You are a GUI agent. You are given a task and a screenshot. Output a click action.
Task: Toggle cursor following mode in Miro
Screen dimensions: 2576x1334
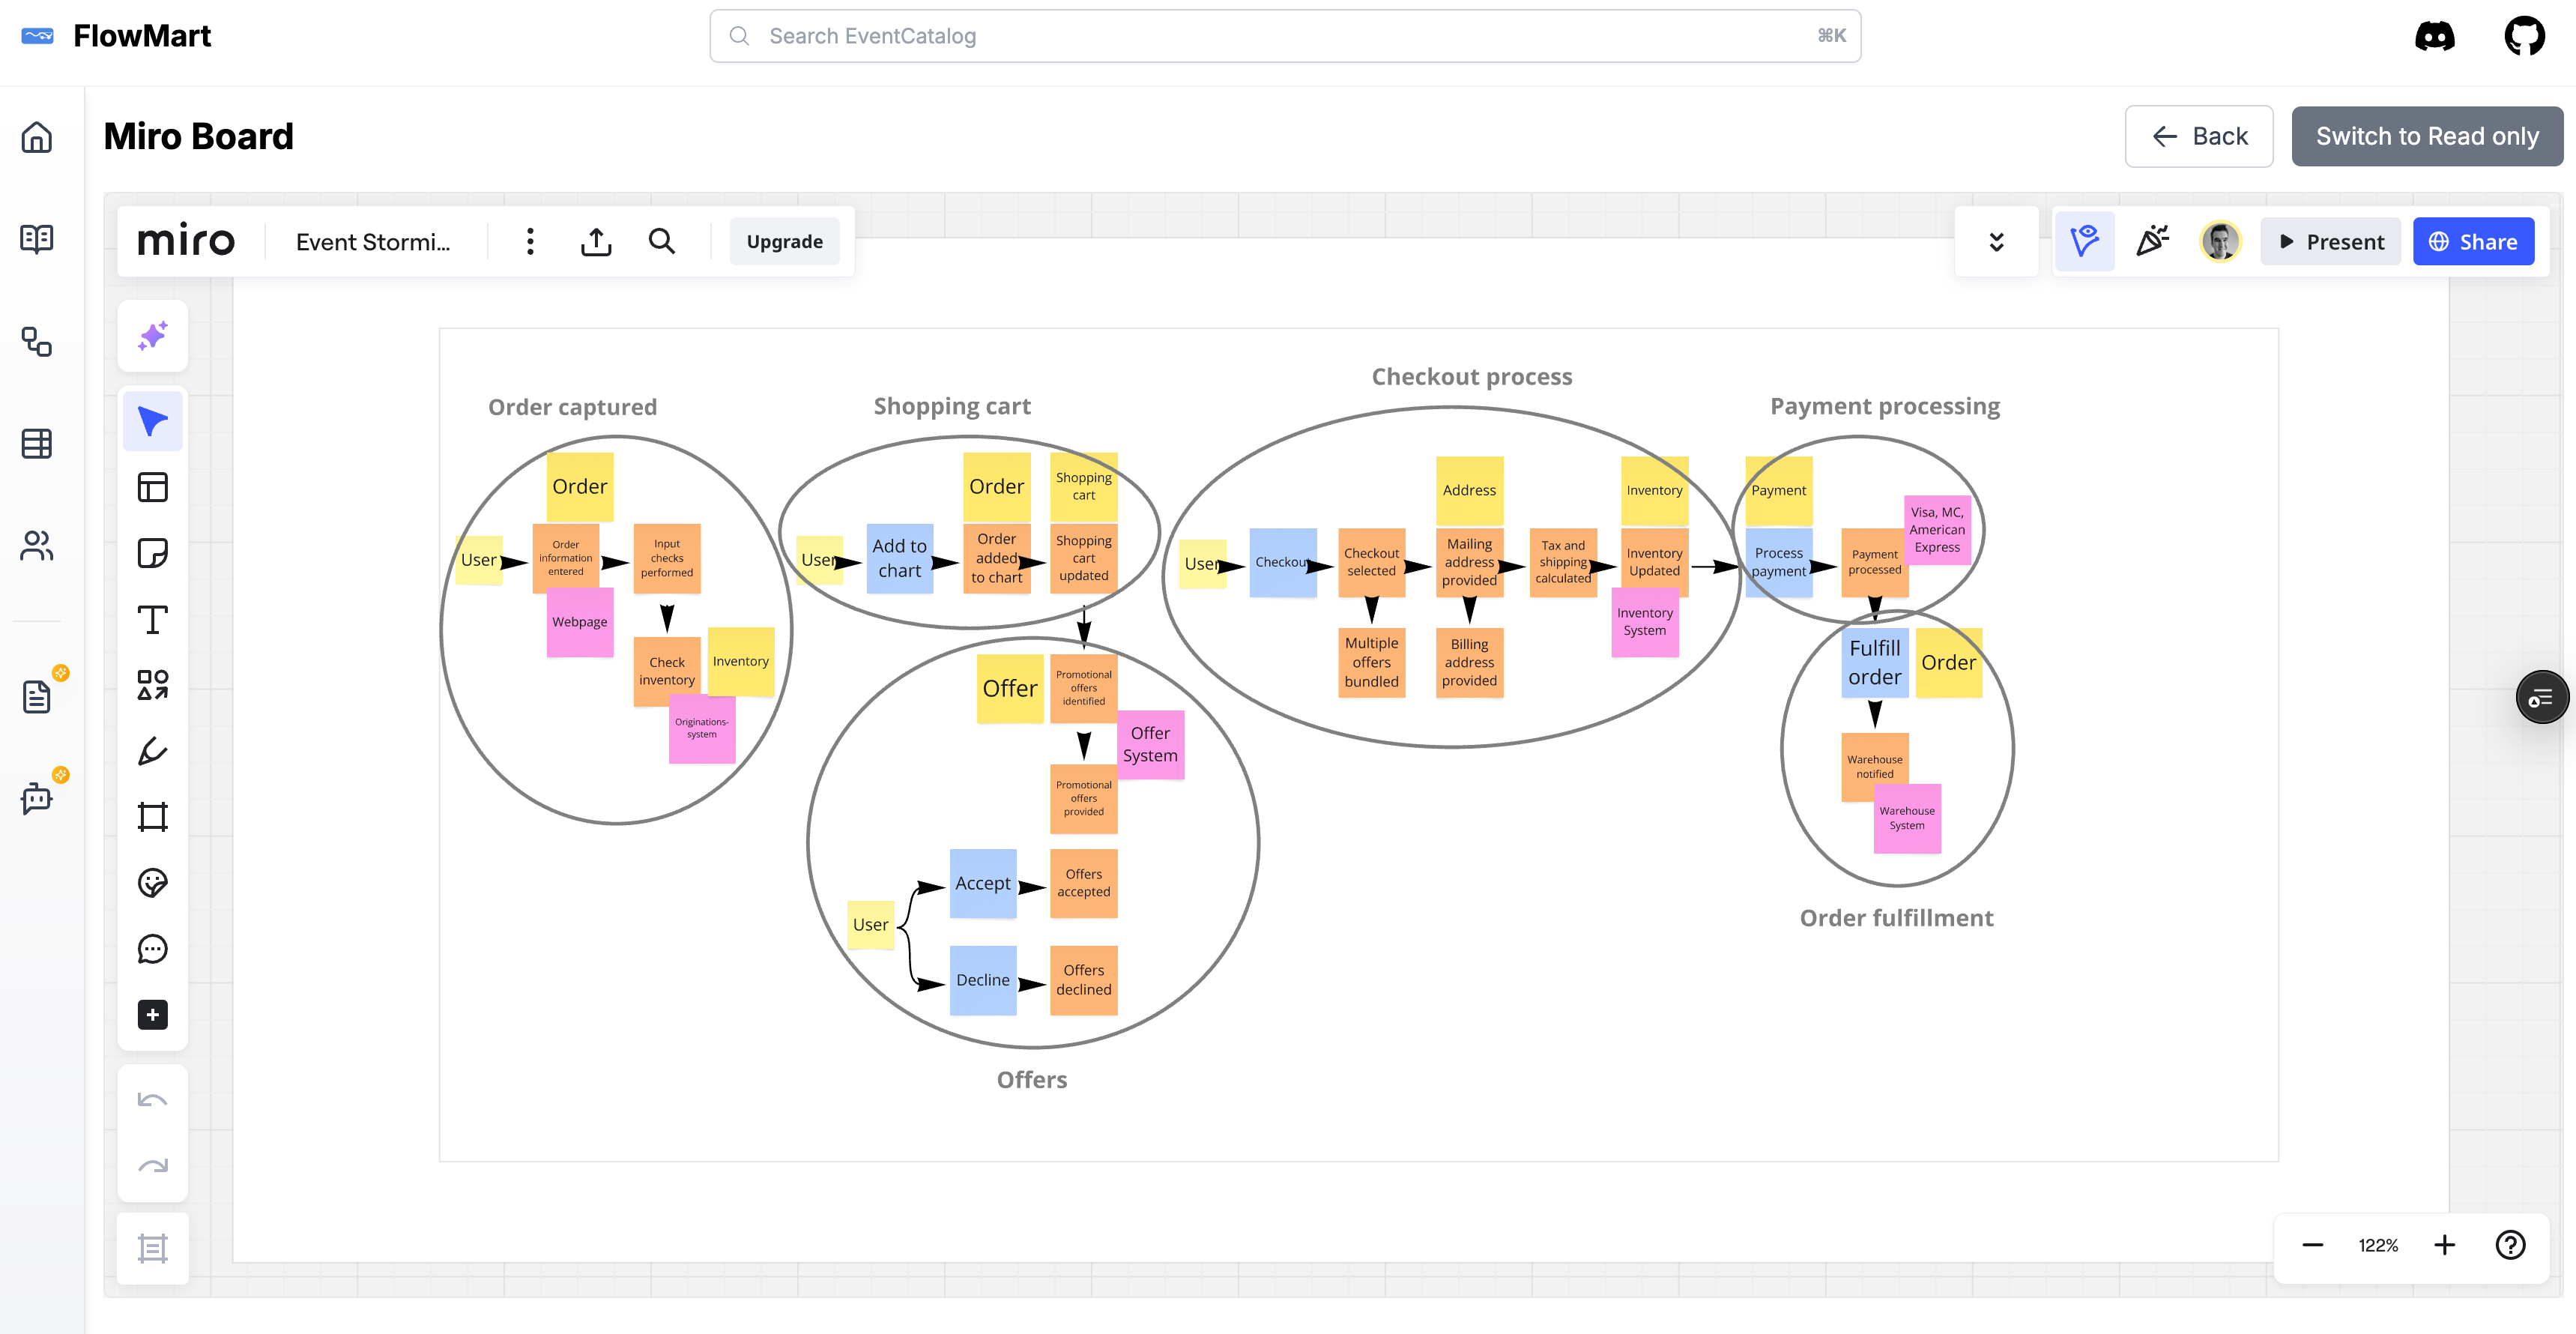(2085, 241)
